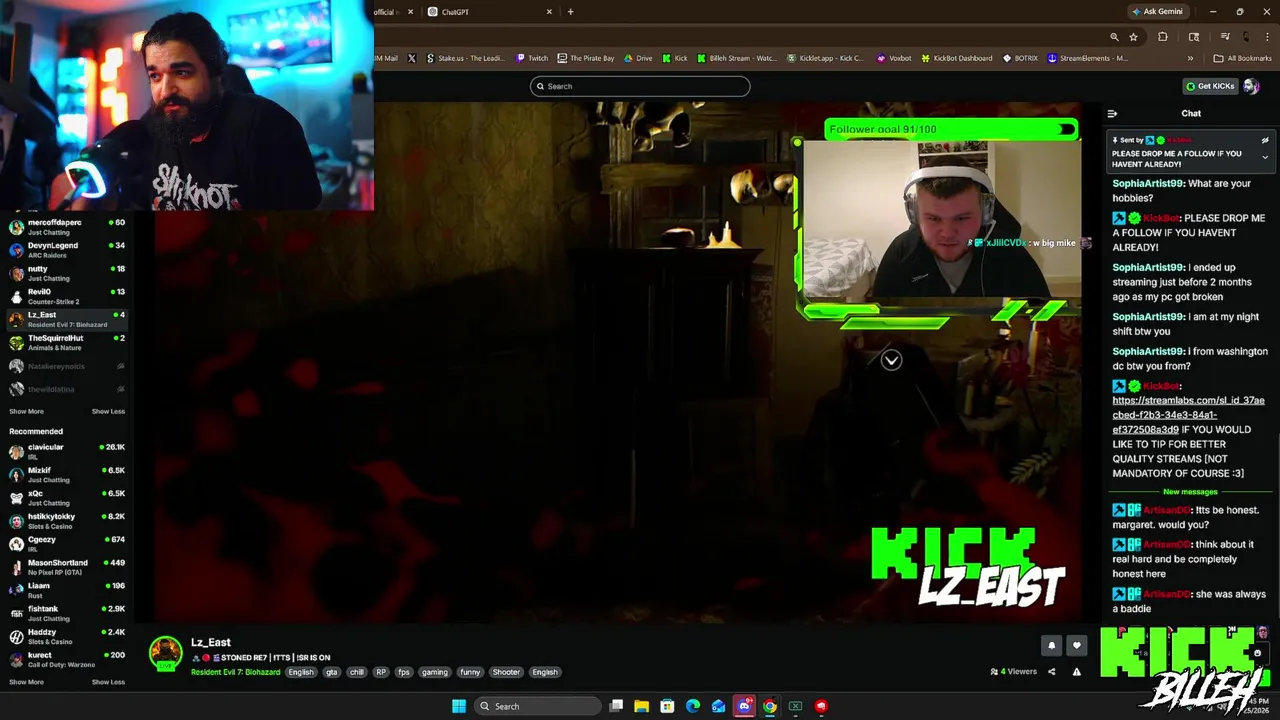Open the X (Twitter) bookmark icon

click(411, 58)
